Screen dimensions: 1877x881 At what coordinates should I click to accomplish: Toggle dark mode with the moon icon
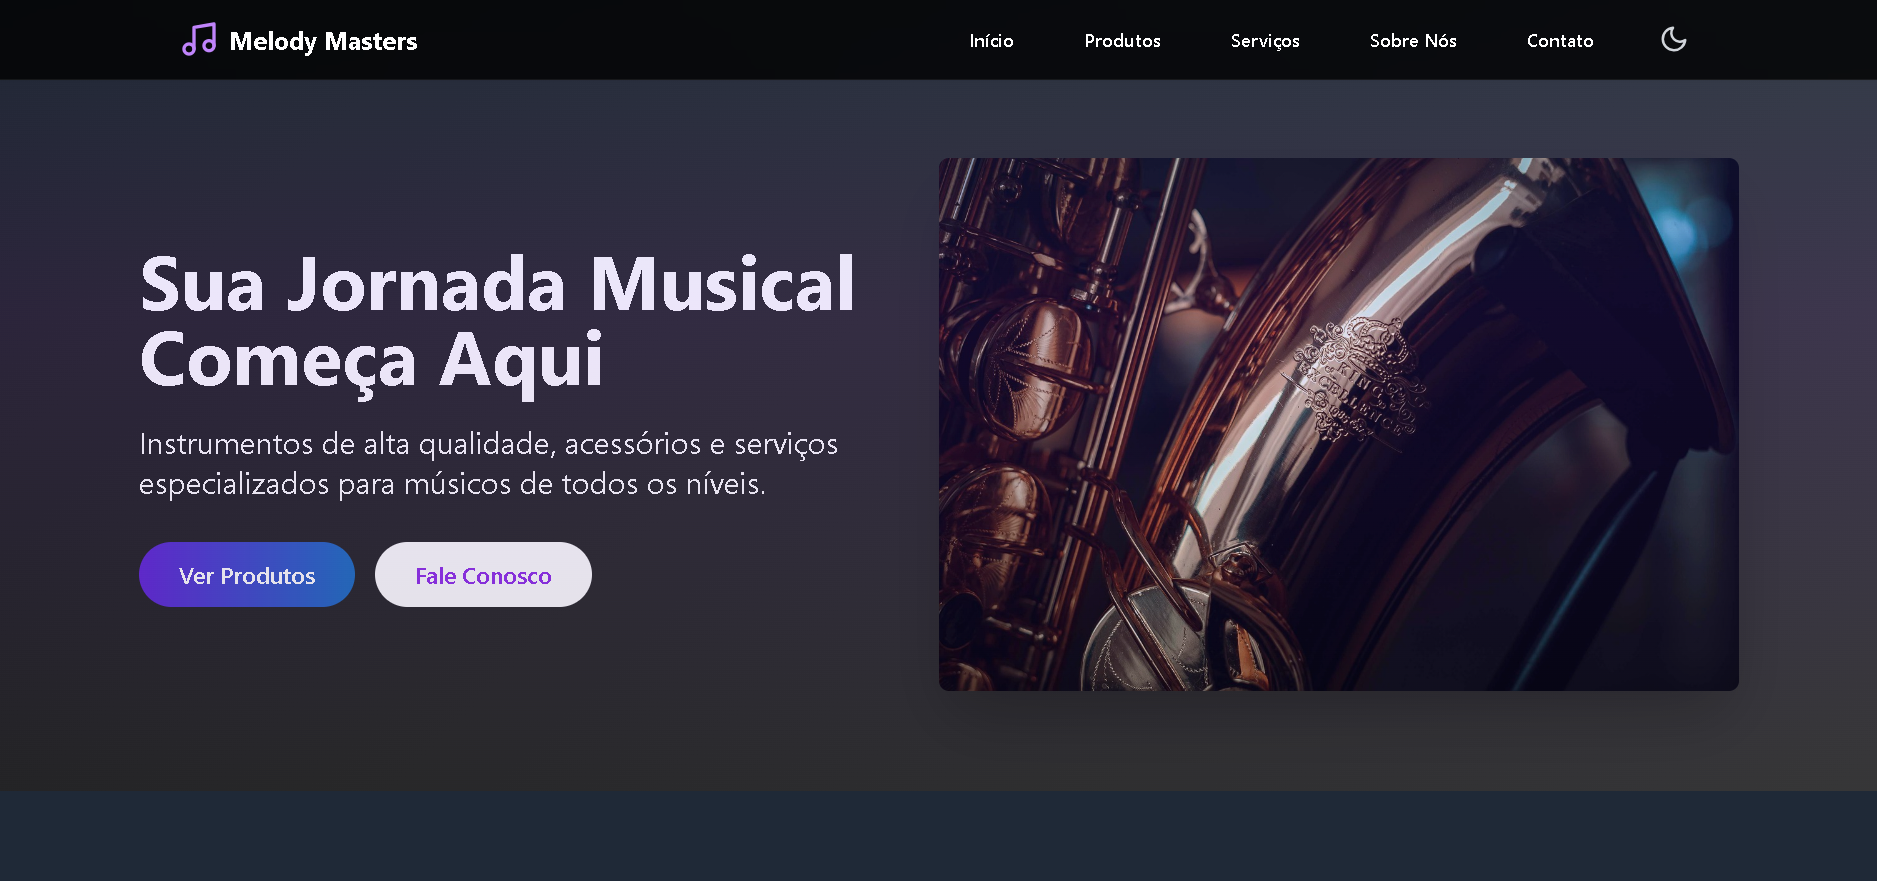(1673, 40)
